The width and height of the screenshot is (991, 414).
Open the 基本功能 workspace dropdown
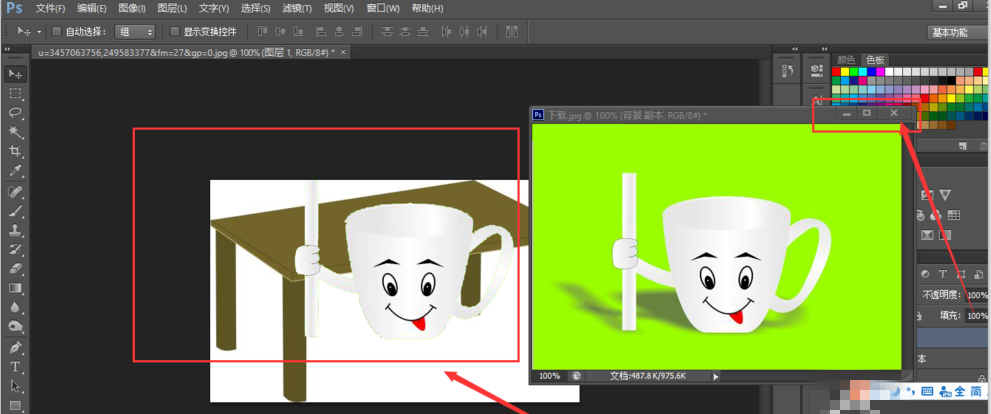coord(949,32)
